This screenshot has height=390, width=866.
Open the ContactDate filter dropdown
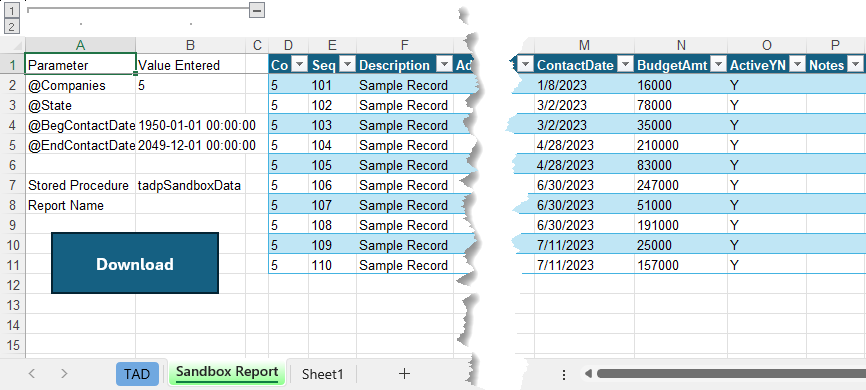point(625,65)
